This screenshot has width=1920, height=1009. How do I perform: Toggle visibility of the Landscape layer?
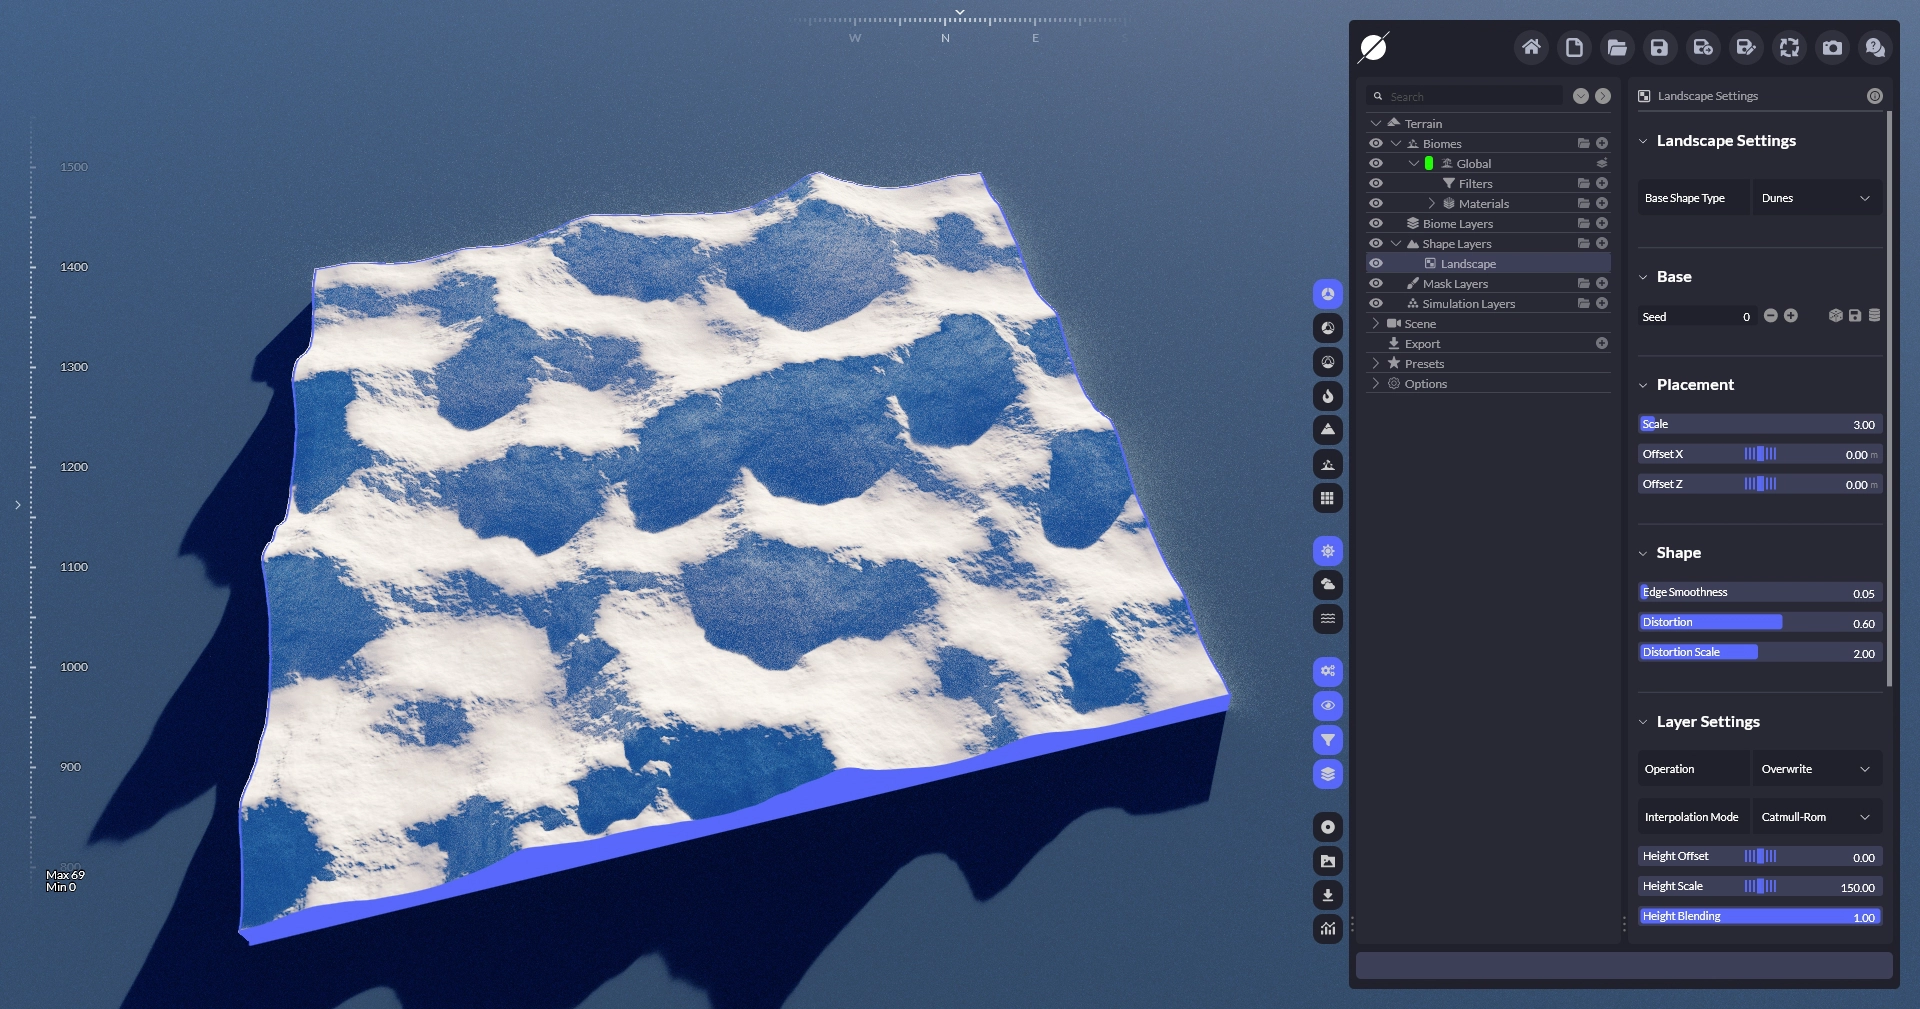tap(1376, 264)
